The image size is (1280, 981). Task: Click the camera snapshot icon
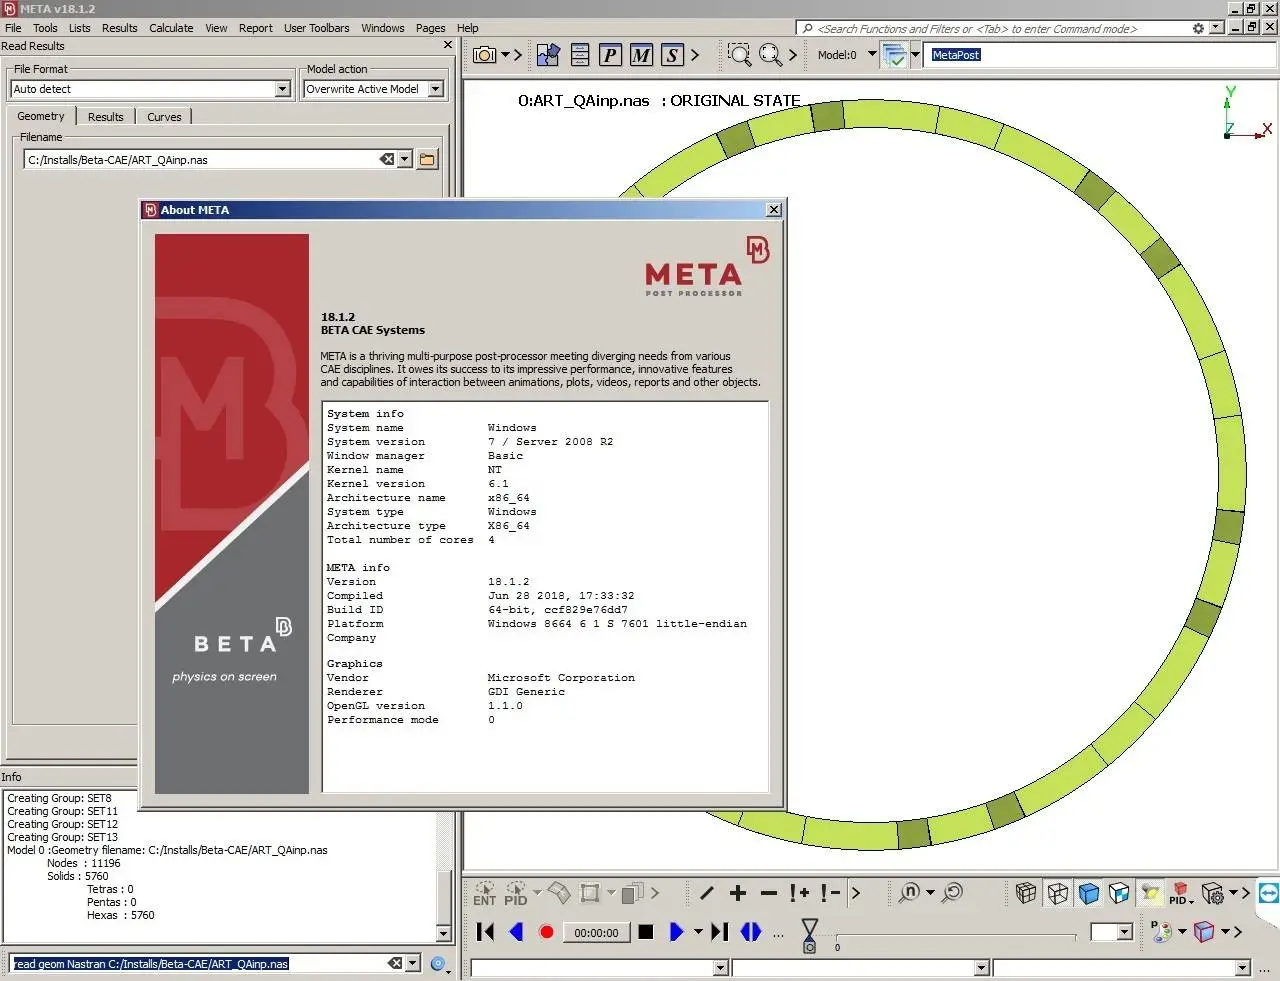(484, 55)
